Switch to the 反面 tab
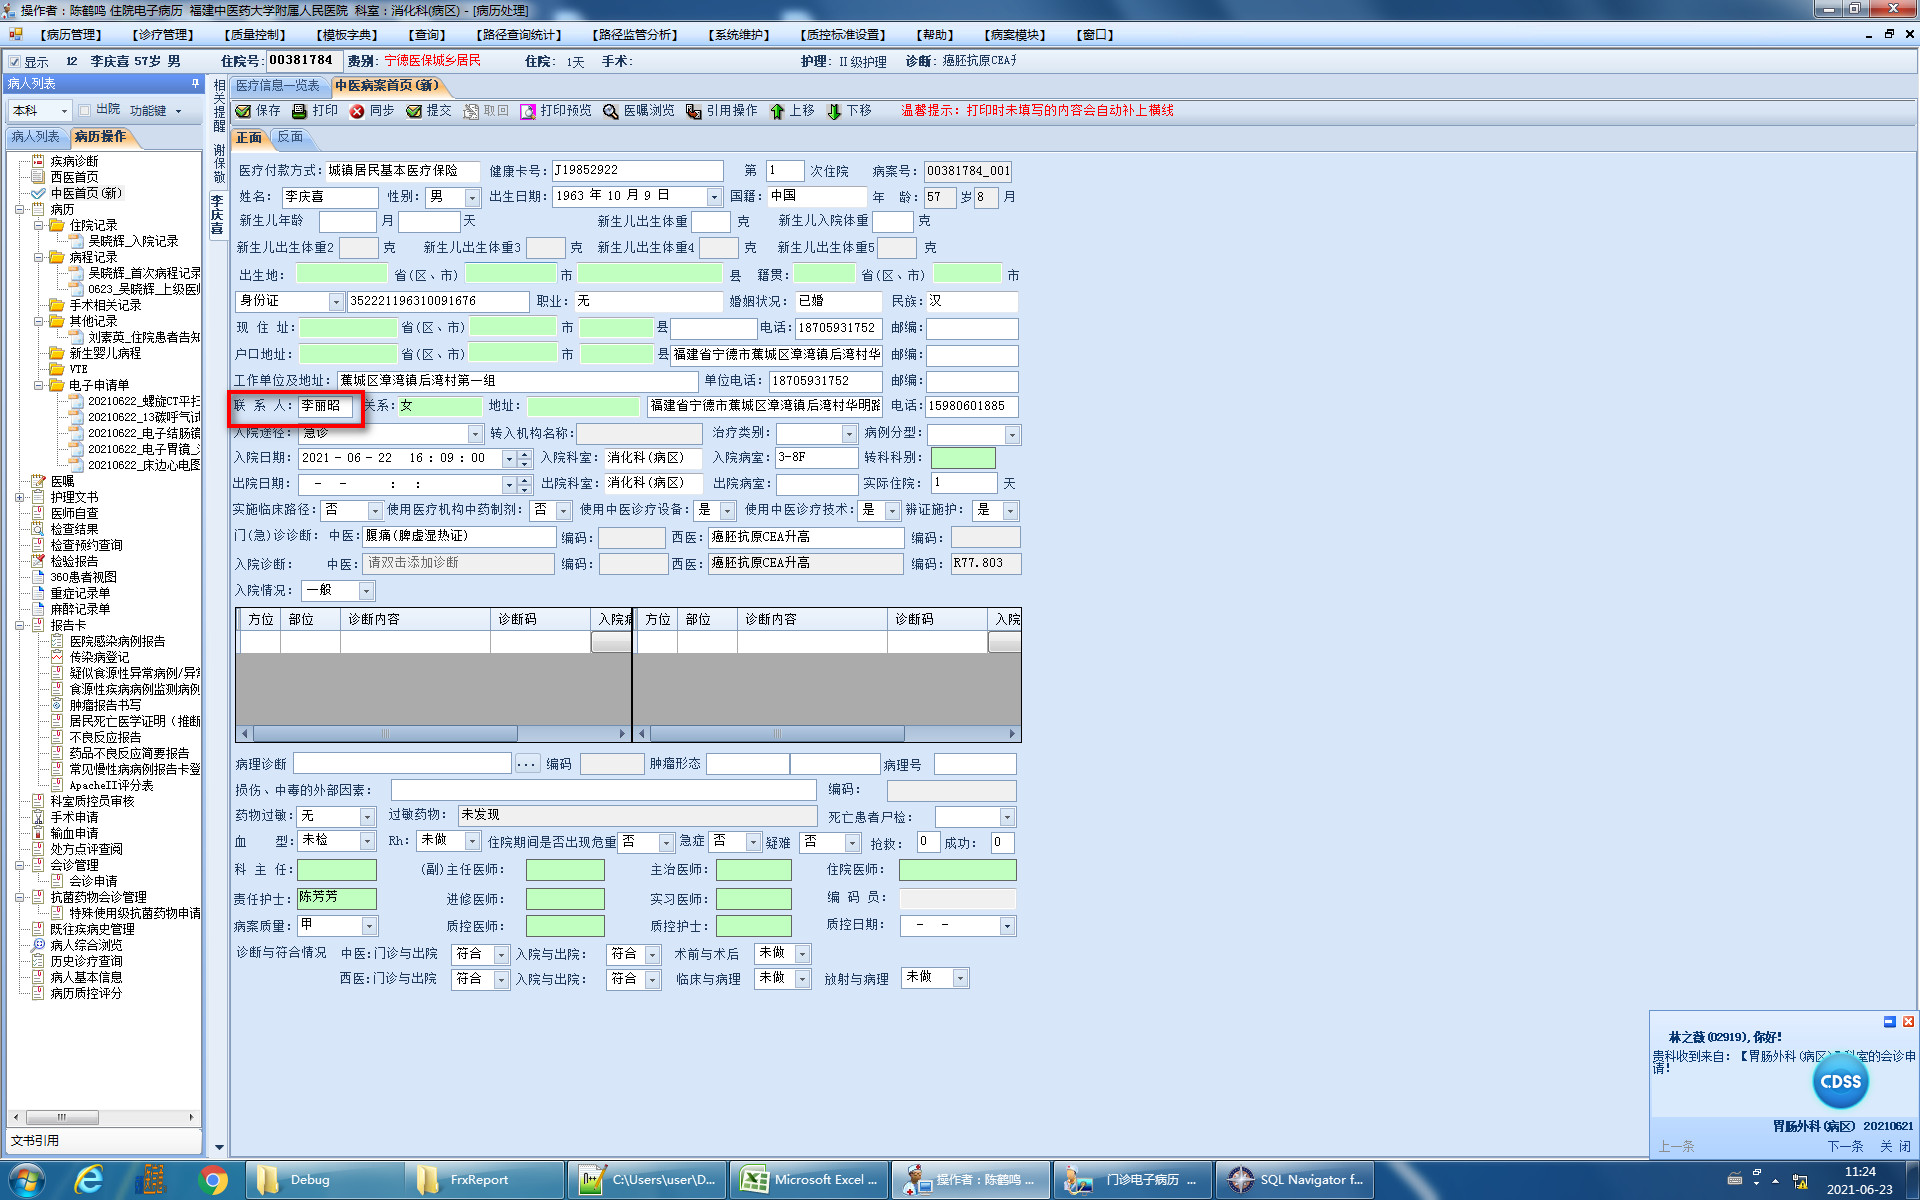This screenshot has width=1920, height=1200. (290, 137)
